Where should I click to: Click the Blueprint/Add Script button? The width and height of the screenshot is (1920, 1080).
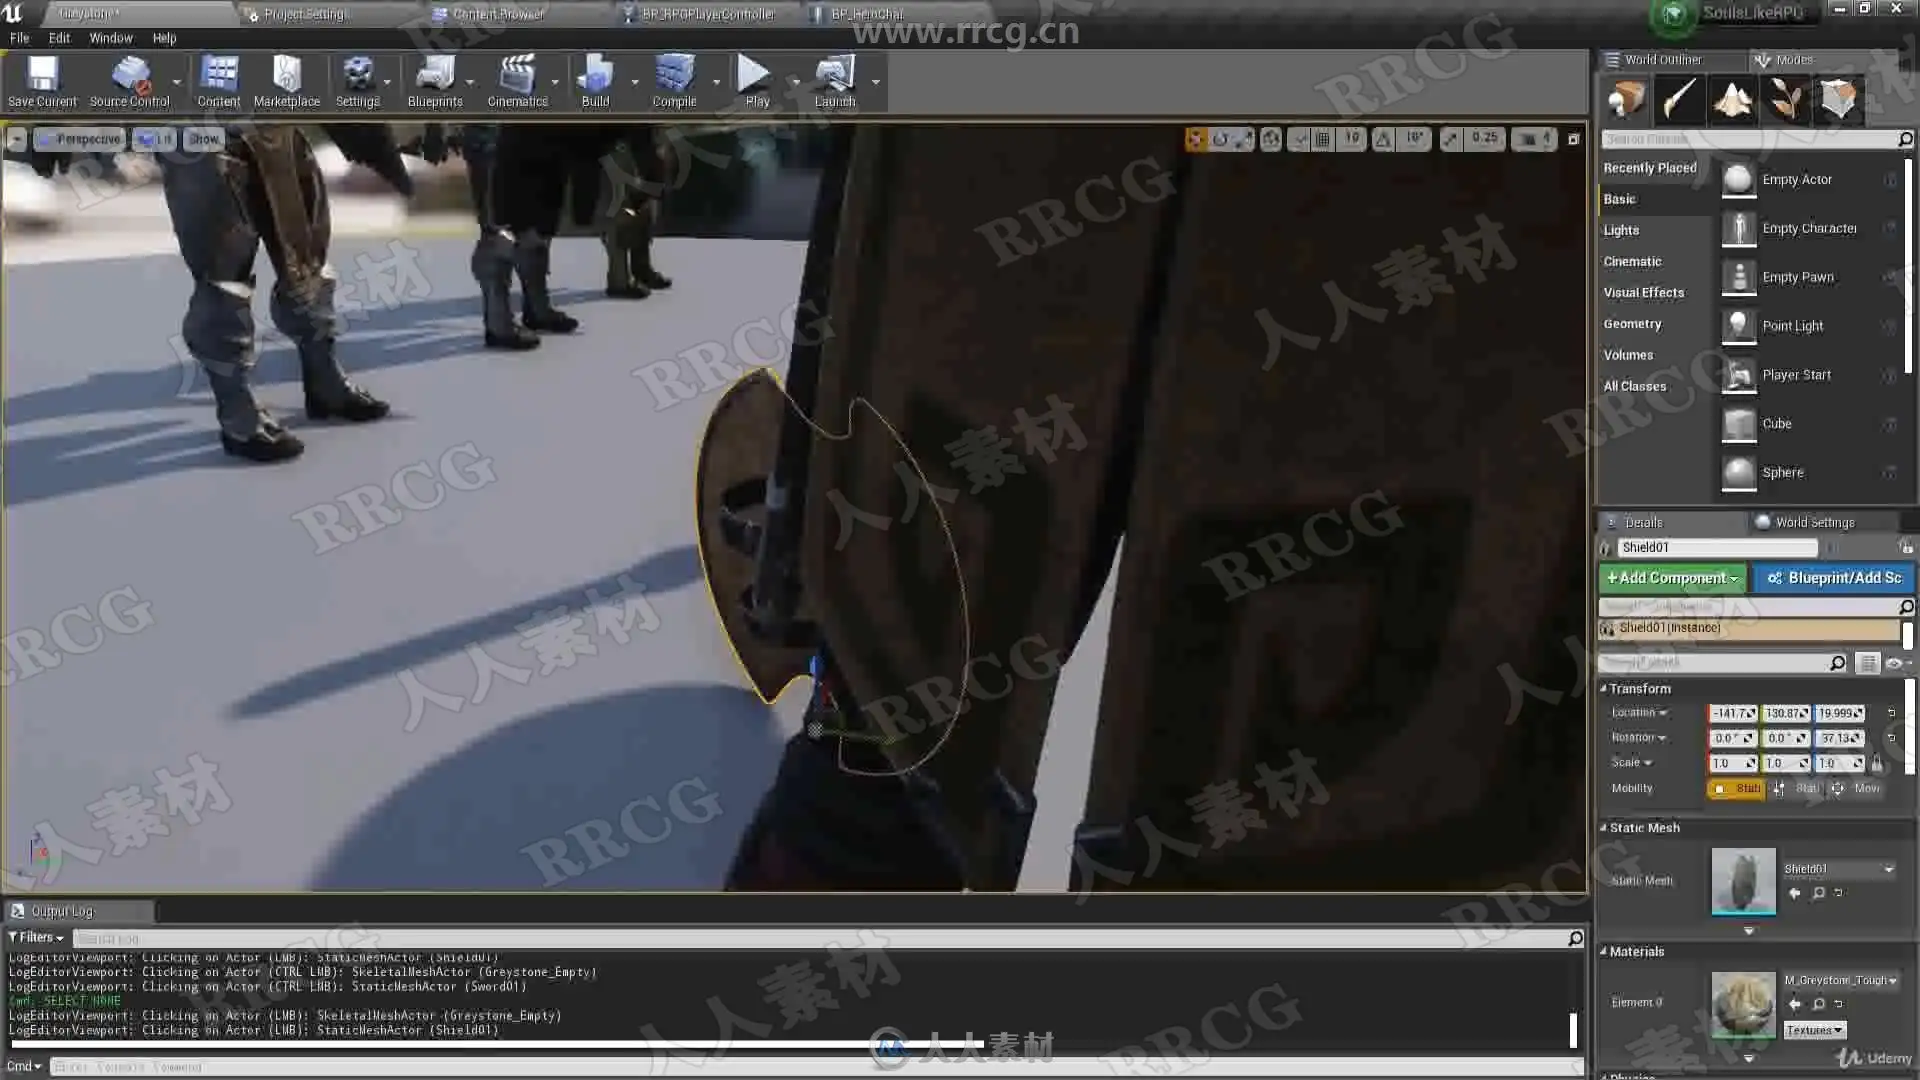1834,578
